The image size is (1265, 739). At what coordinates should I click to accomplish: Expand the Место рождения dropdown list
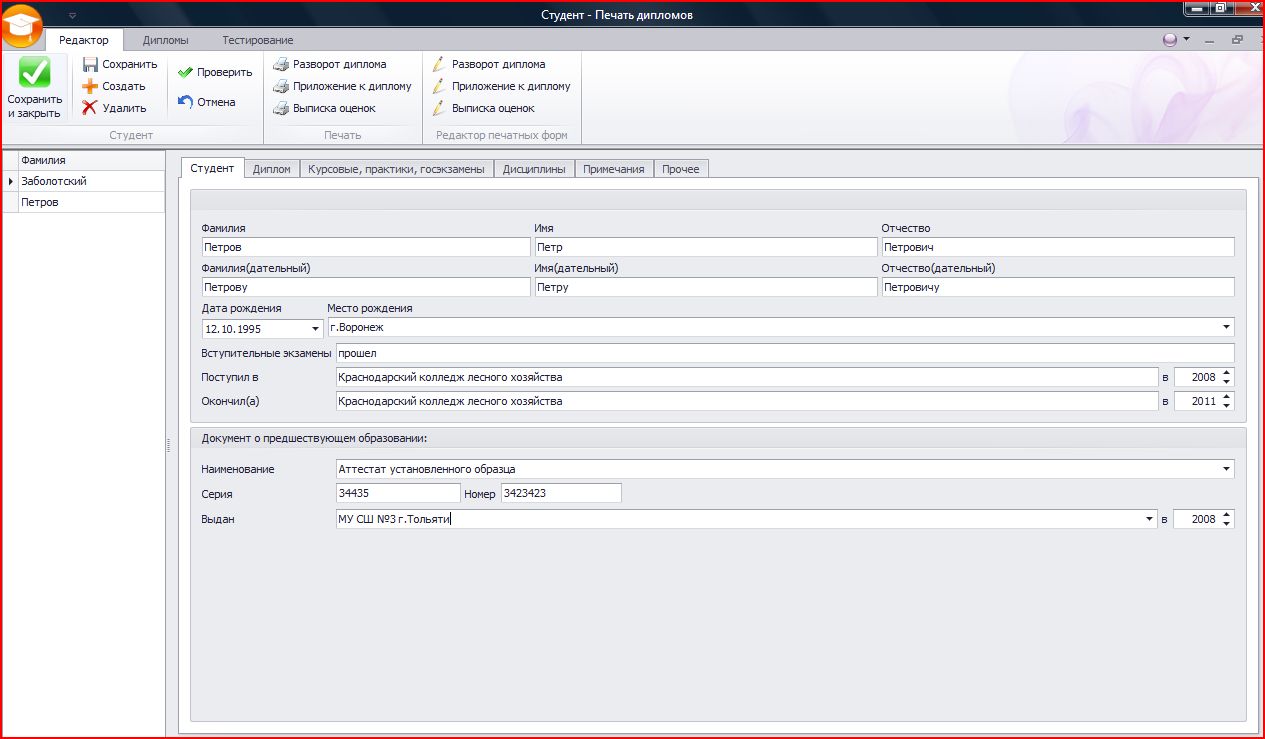1226,328
